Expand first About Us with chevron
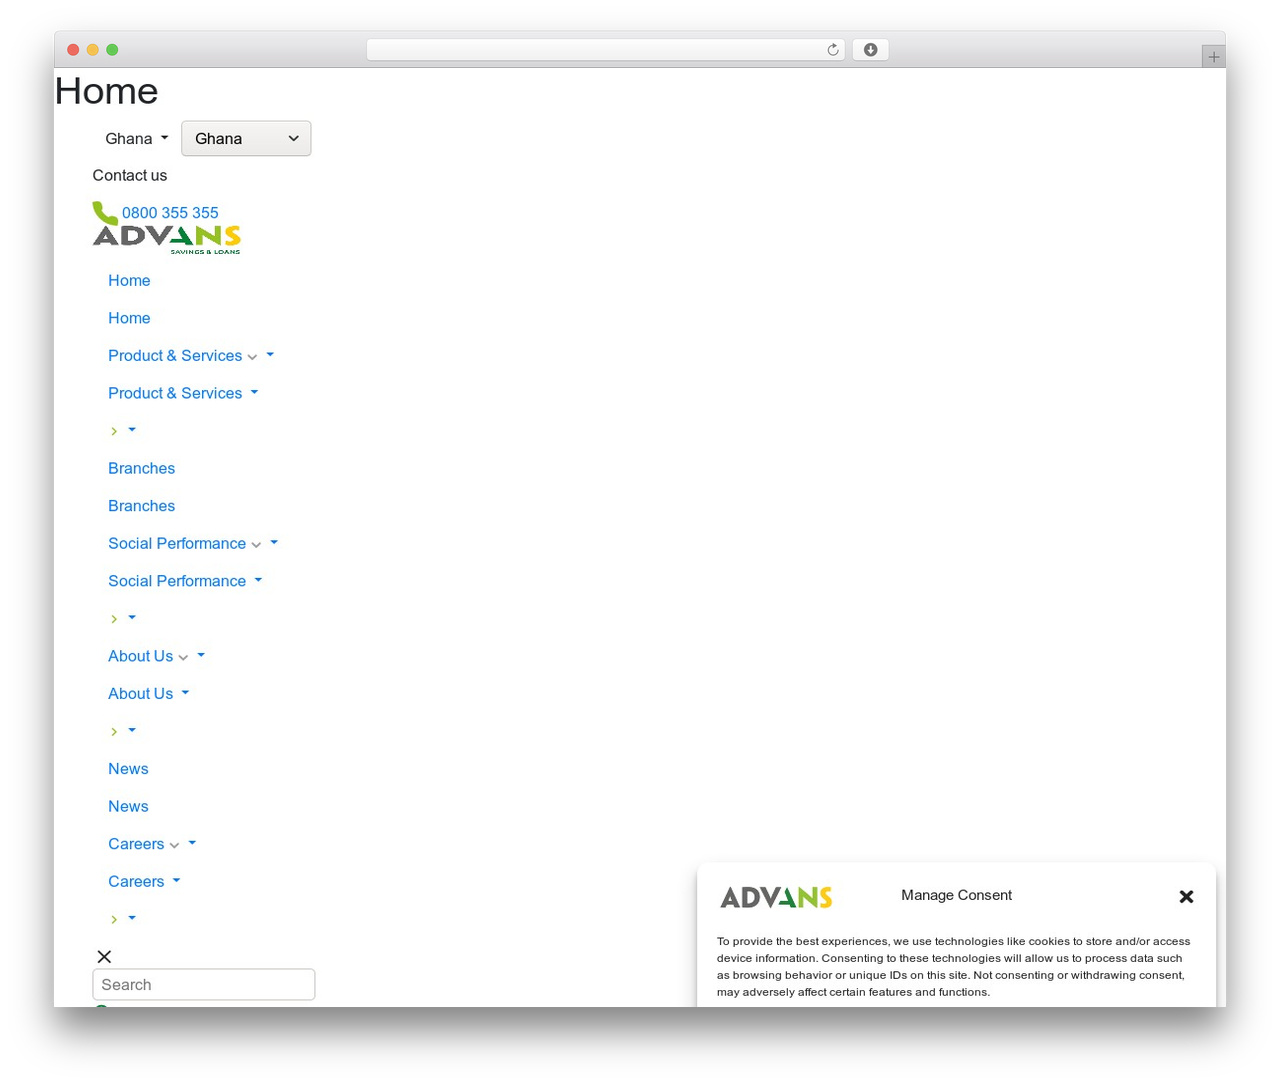The height and width of the screenshot is (1084, 1280). [156, 656]
